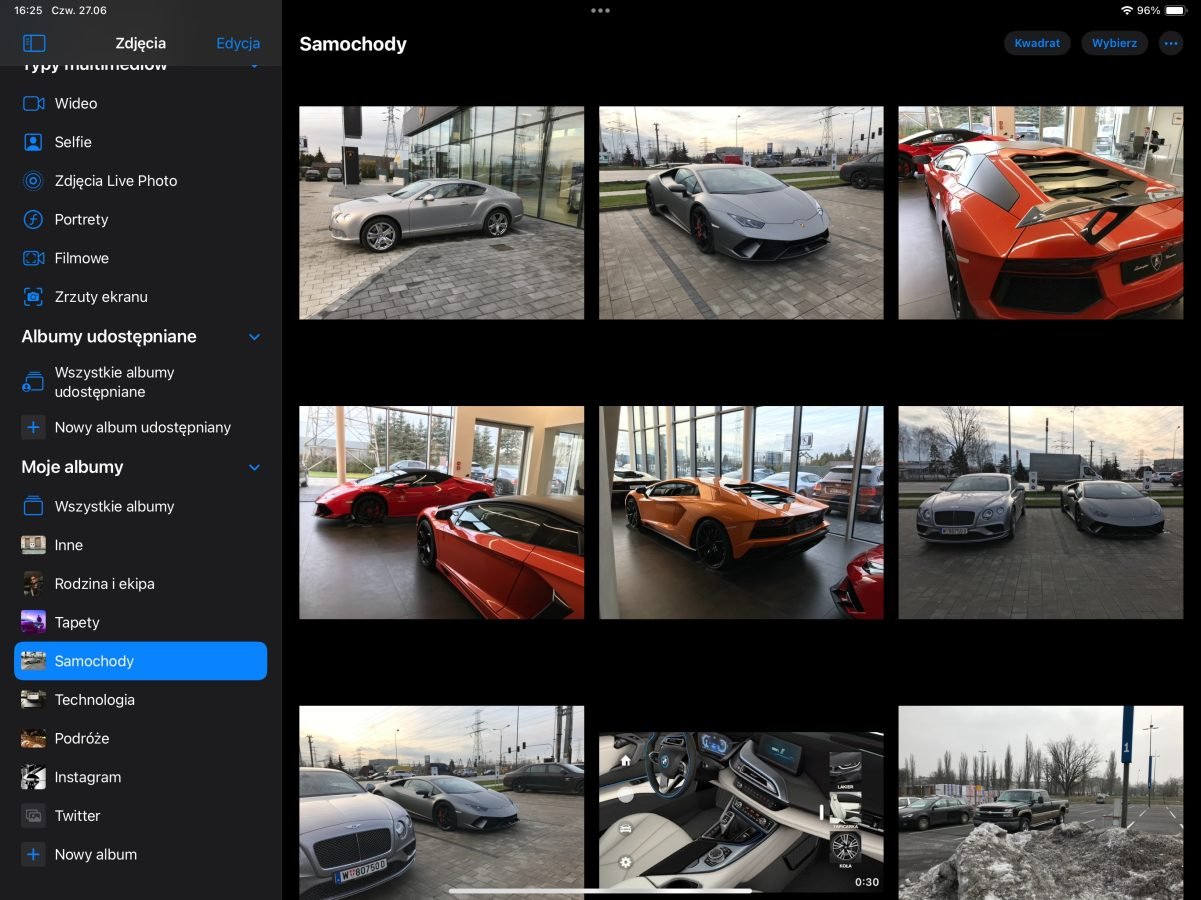This screenshot has width=1201, height=900.
Task: Select the Samochody album row
Action: pos(141,661)
